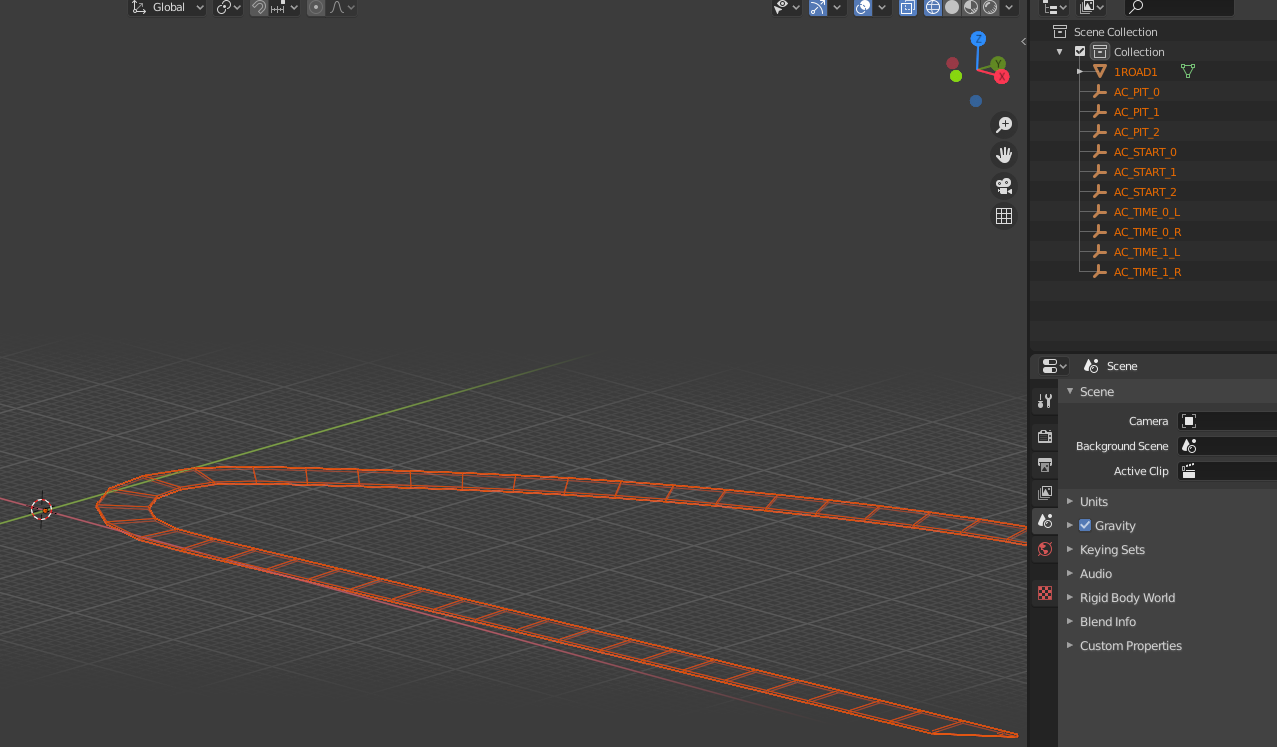Click the Background Scene field
The height and width of the screenshot is (747, 1277).
pyautogui.click(x=1227, y=446)
